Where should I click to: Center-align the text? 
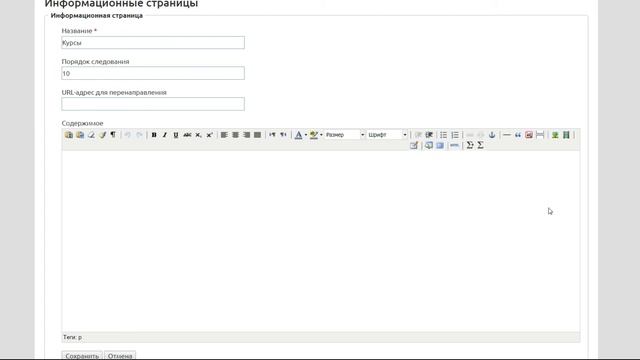(235, 135)
